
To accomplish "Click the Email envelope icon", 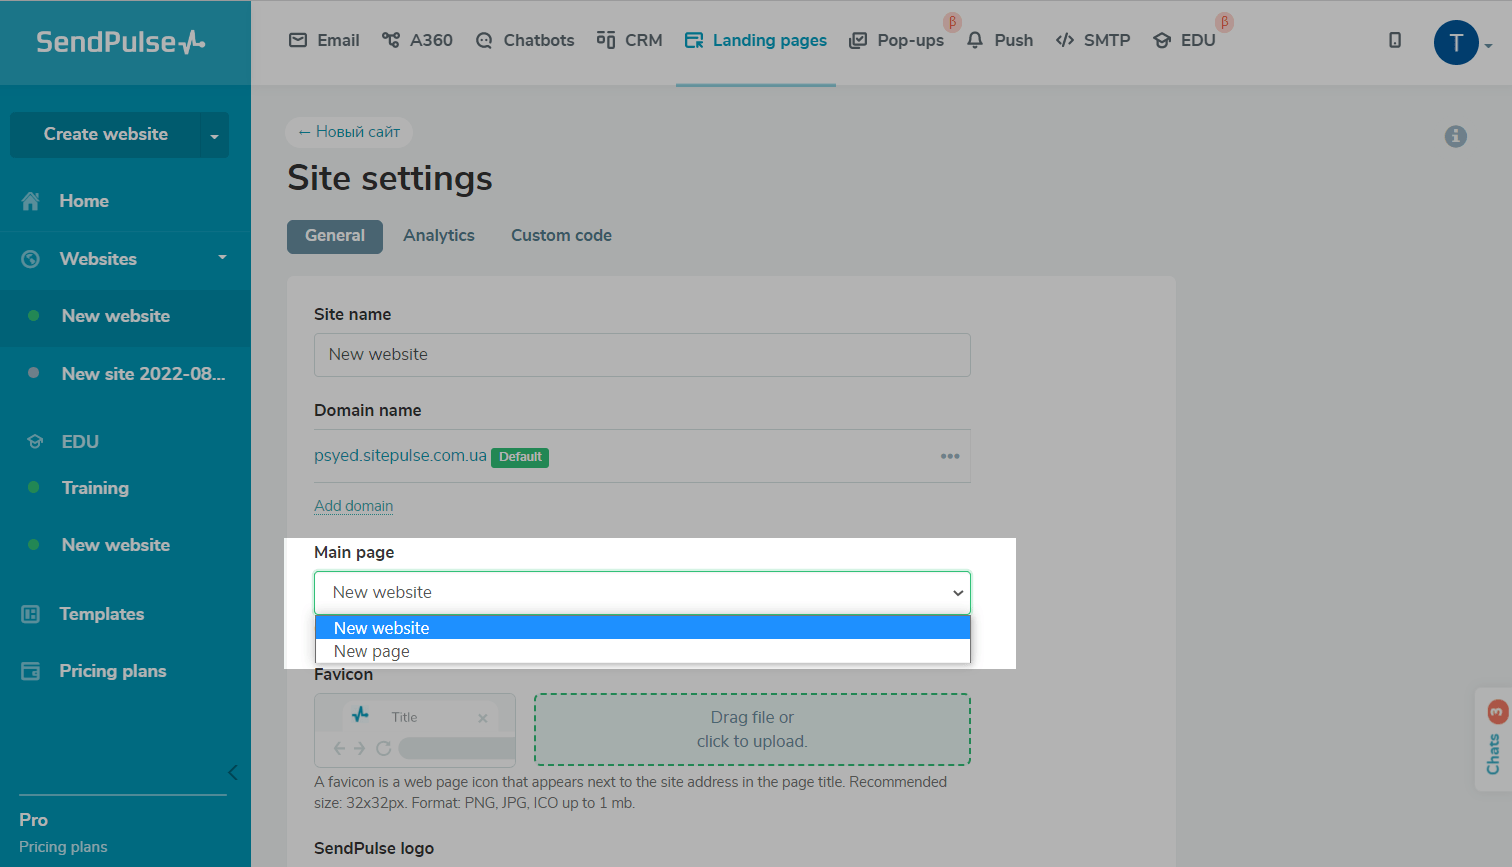I will click(298, 40).
